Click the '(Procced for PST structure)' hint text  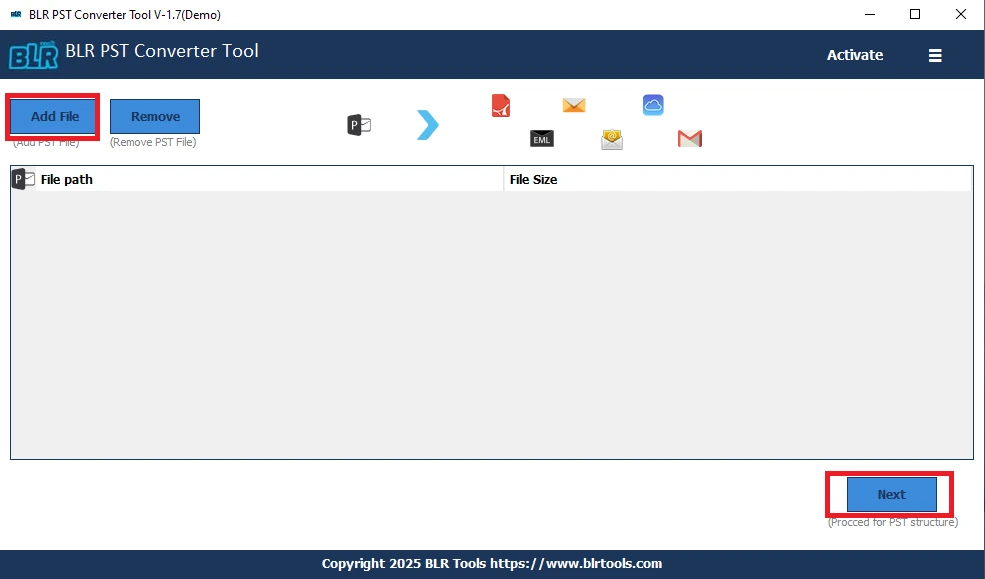pos(893,522)
